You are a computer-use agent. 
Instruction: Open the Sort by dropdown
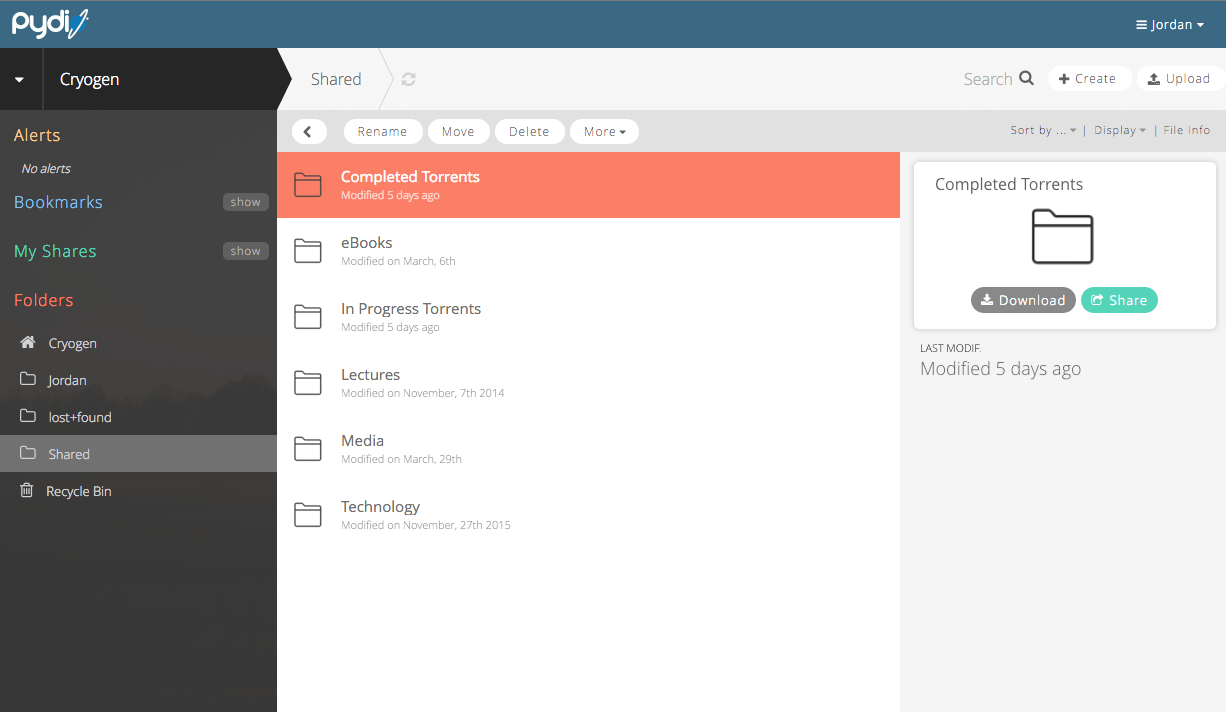click(x=1043, y=130)
